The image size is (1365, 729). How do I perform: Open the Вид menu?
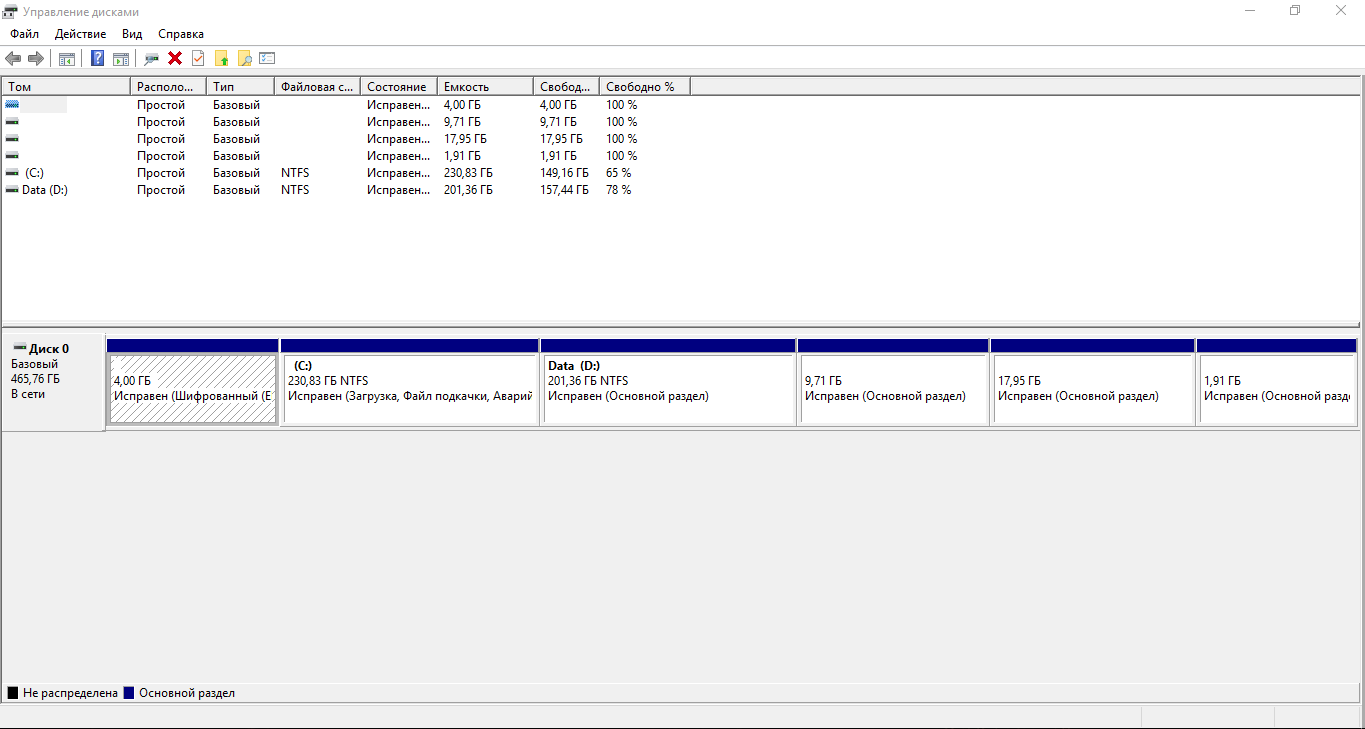coord(132,34)
